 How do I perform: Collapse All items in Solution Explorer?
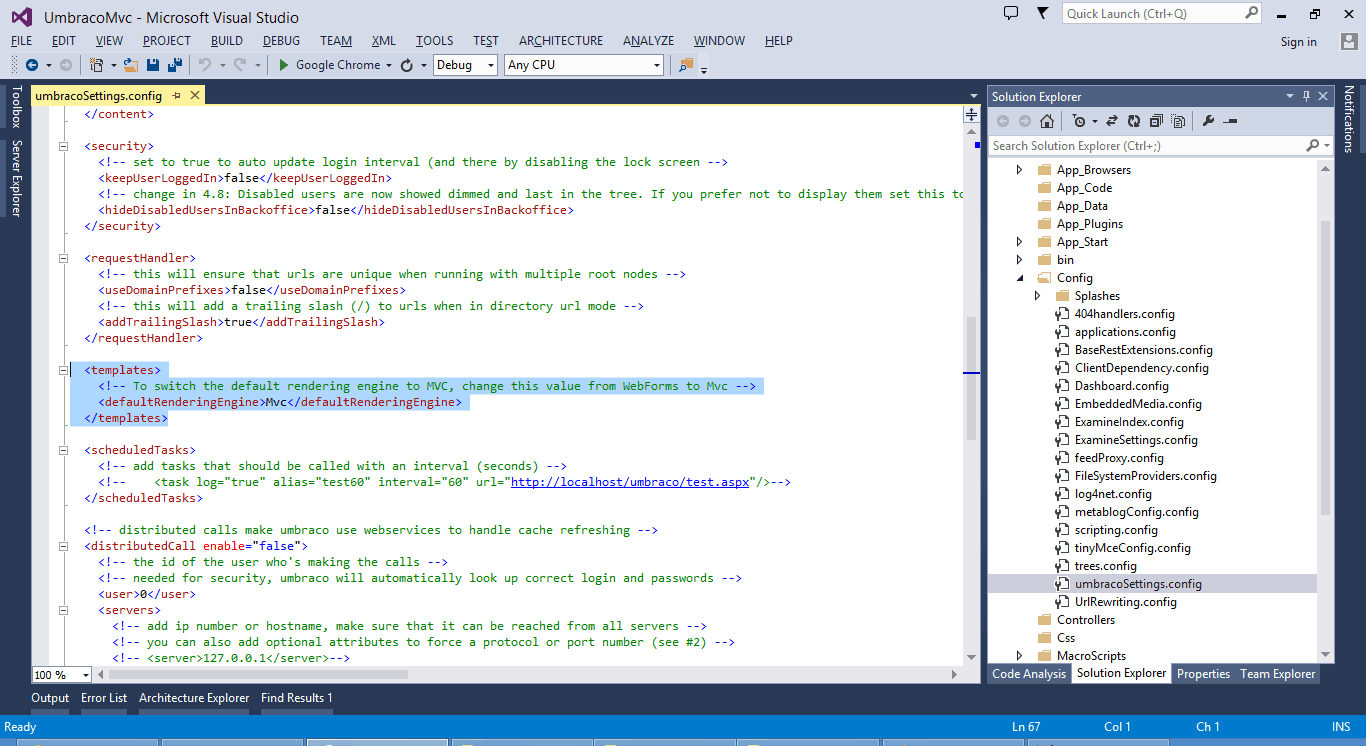pos(1156,121)
